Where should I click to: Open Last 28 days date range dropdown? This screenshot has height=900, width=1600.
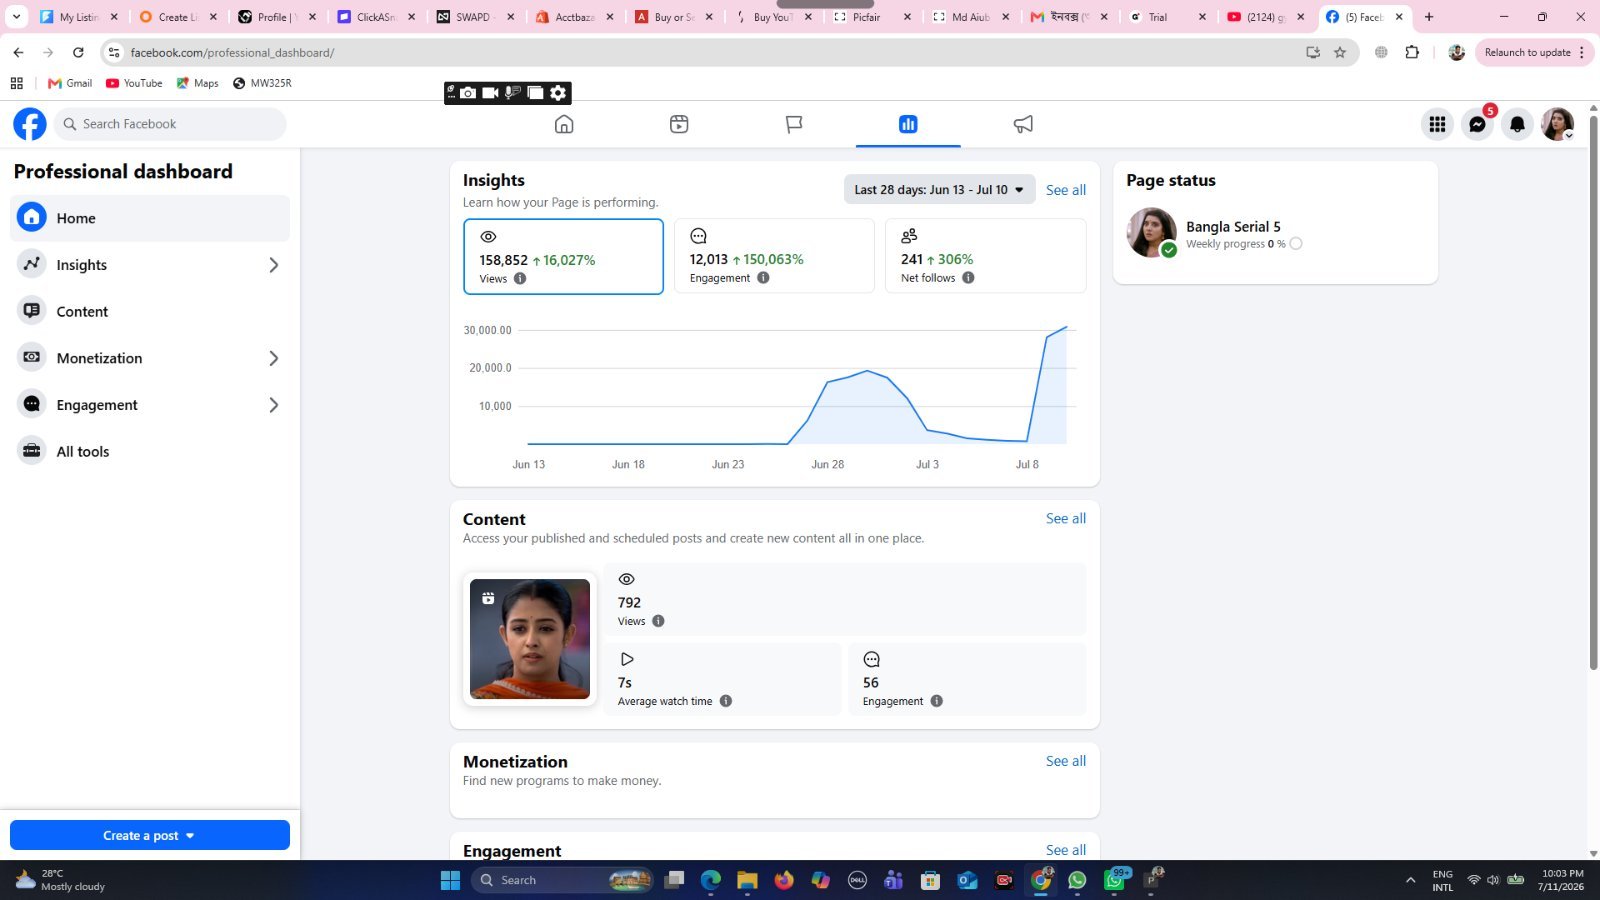[939, 190]
